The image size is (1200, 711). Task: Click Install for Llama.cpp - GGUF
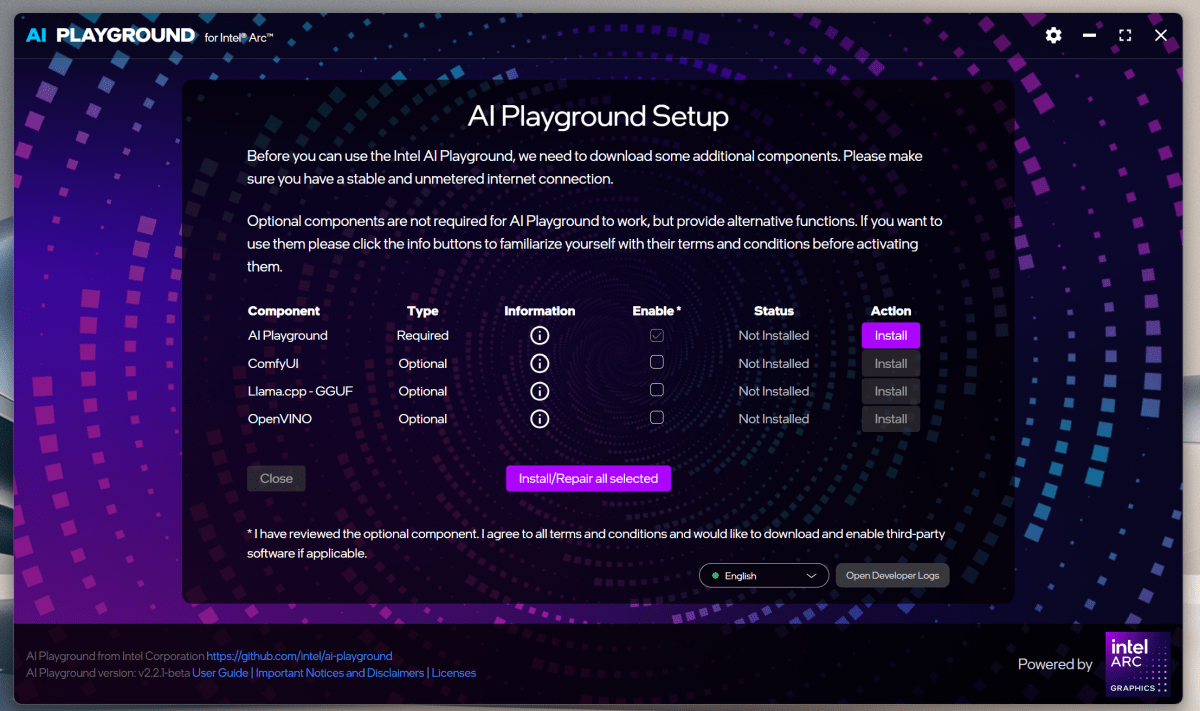coord(891,391)
